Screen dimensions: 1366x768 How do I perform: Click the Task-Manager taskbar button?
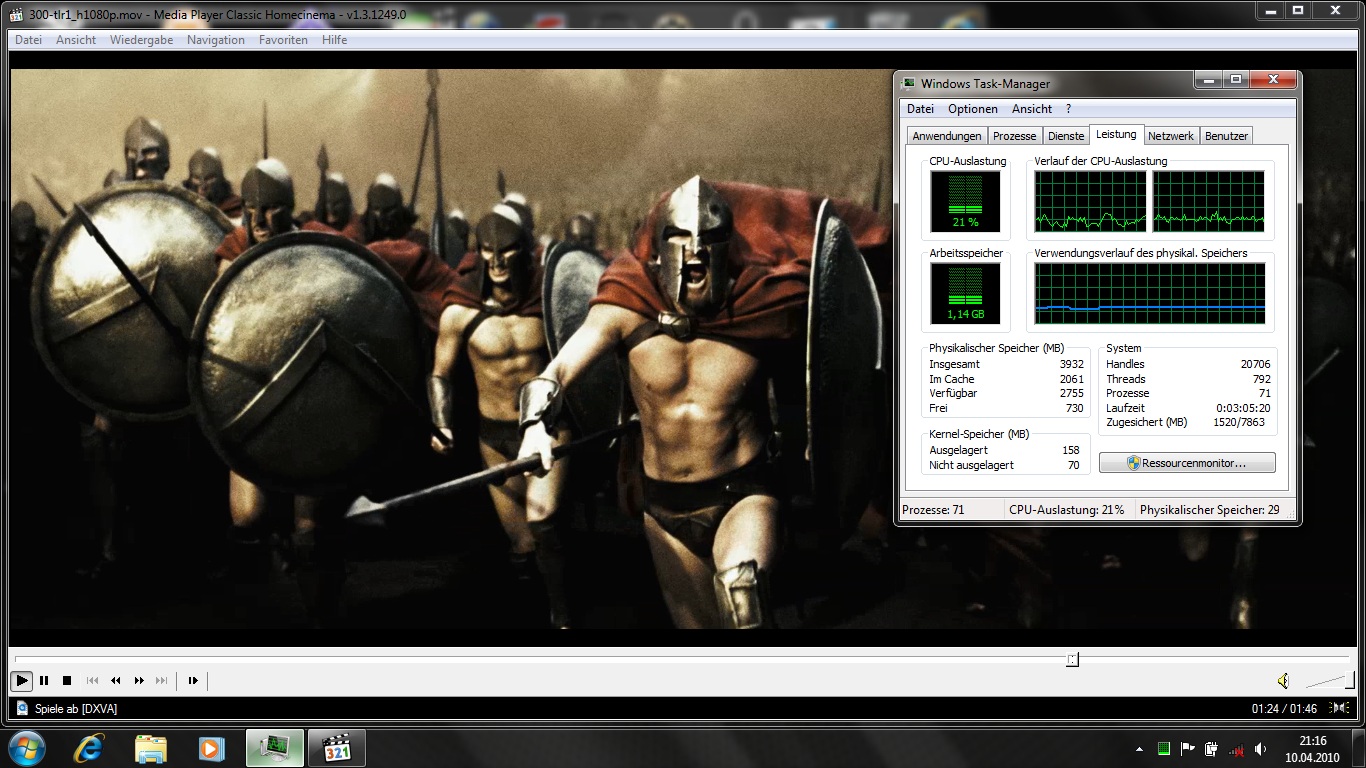[275, 748]
